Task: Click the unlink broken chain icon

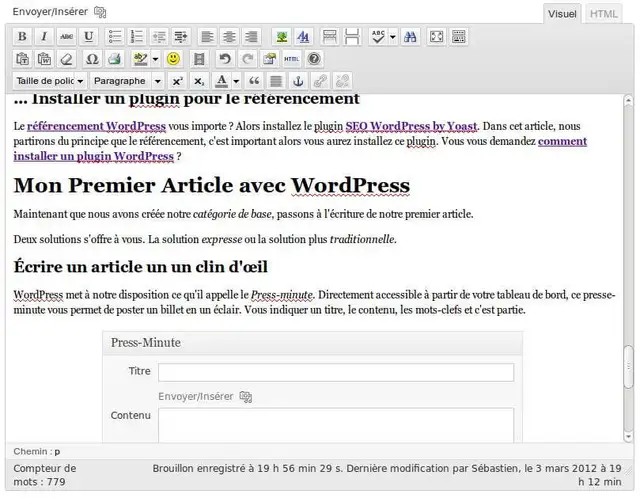Action: pos(342,81)
